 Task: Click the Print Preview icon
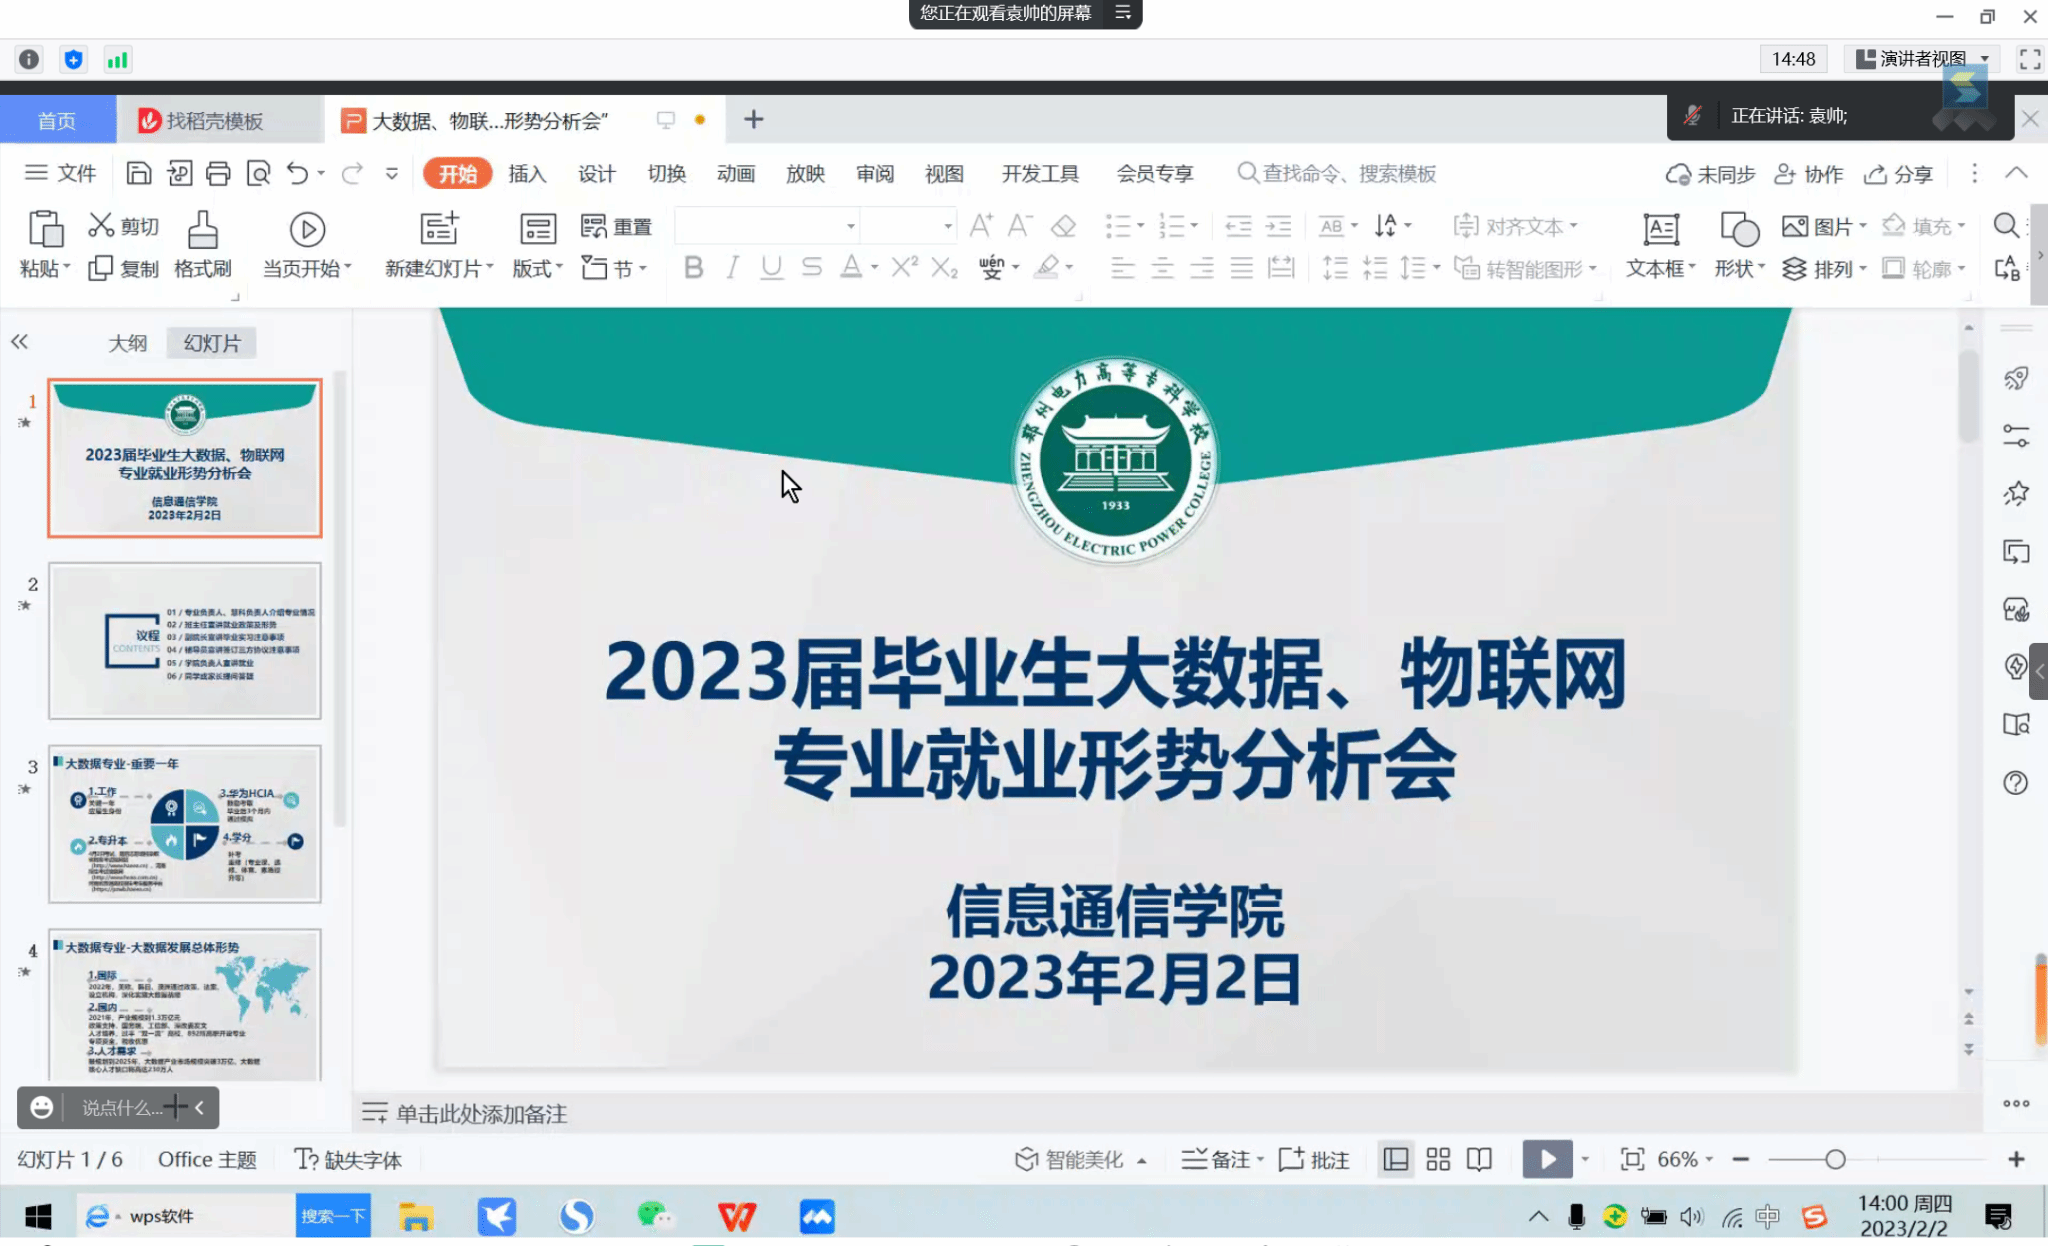258,174
